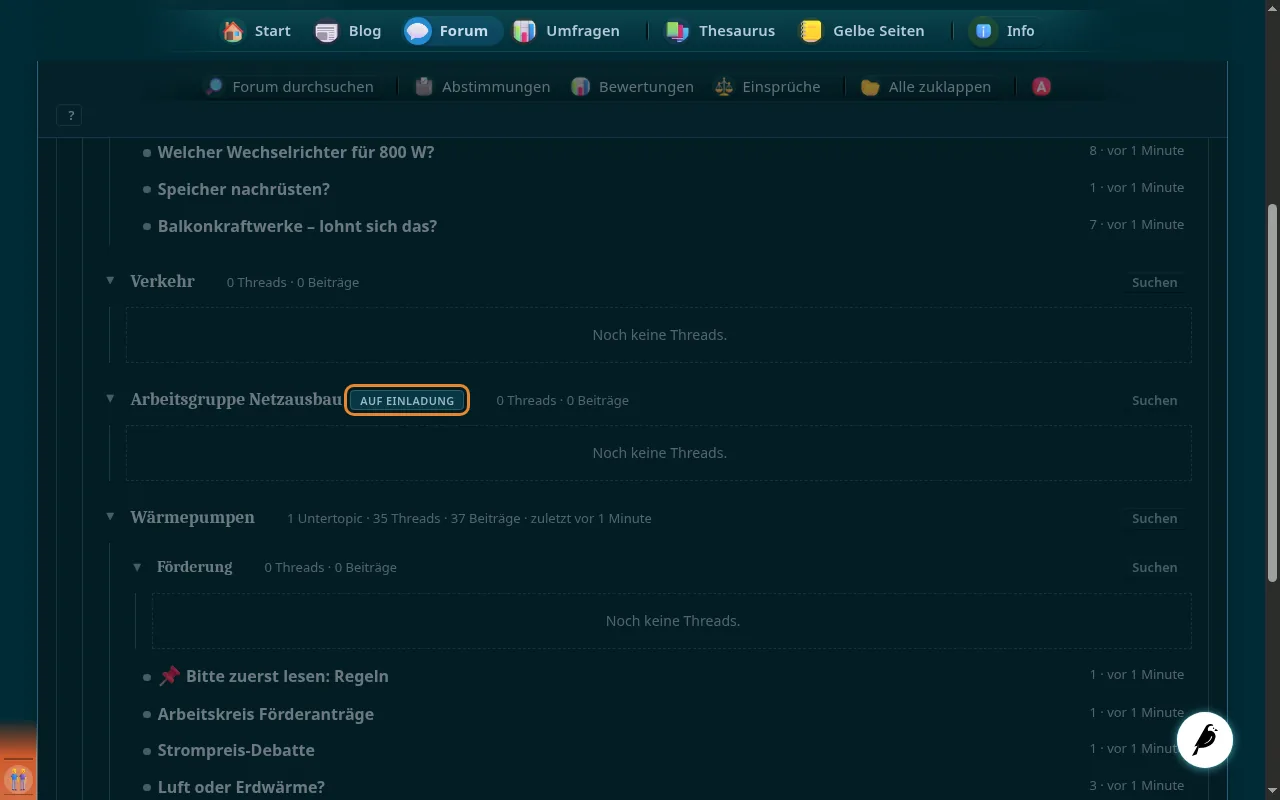Image resolution: width=1280 pixels, height=800 pixels.
Task: Click the page's vertical scrollbar thumb
Action: [x=1272, y=392]
